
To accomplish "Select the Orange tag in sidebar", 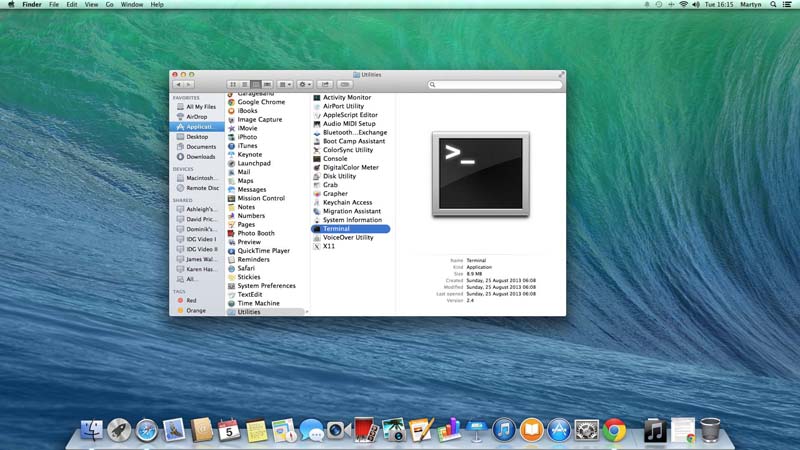I will coord(196,310).
